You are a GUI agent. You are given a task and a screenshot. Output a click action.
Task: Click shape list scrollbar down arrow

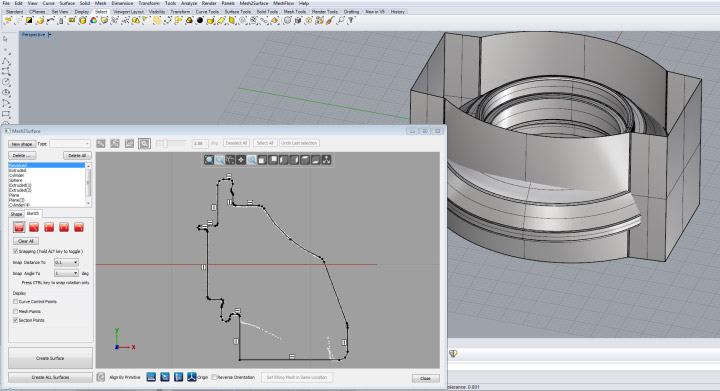coord(88,203)
